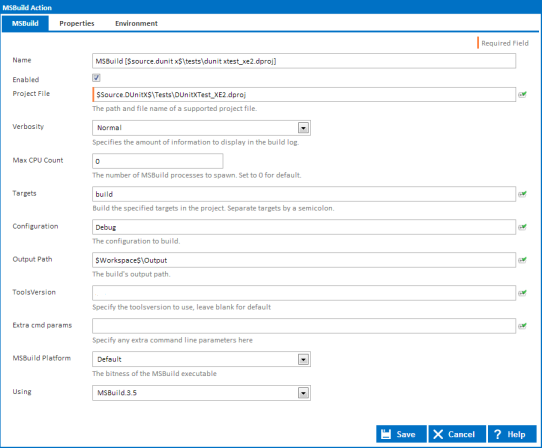This screenshot has height=448, width=542.
Task: Toggle the Enabled checkbox
Action: pyautogui.click(x=96, y=78)
